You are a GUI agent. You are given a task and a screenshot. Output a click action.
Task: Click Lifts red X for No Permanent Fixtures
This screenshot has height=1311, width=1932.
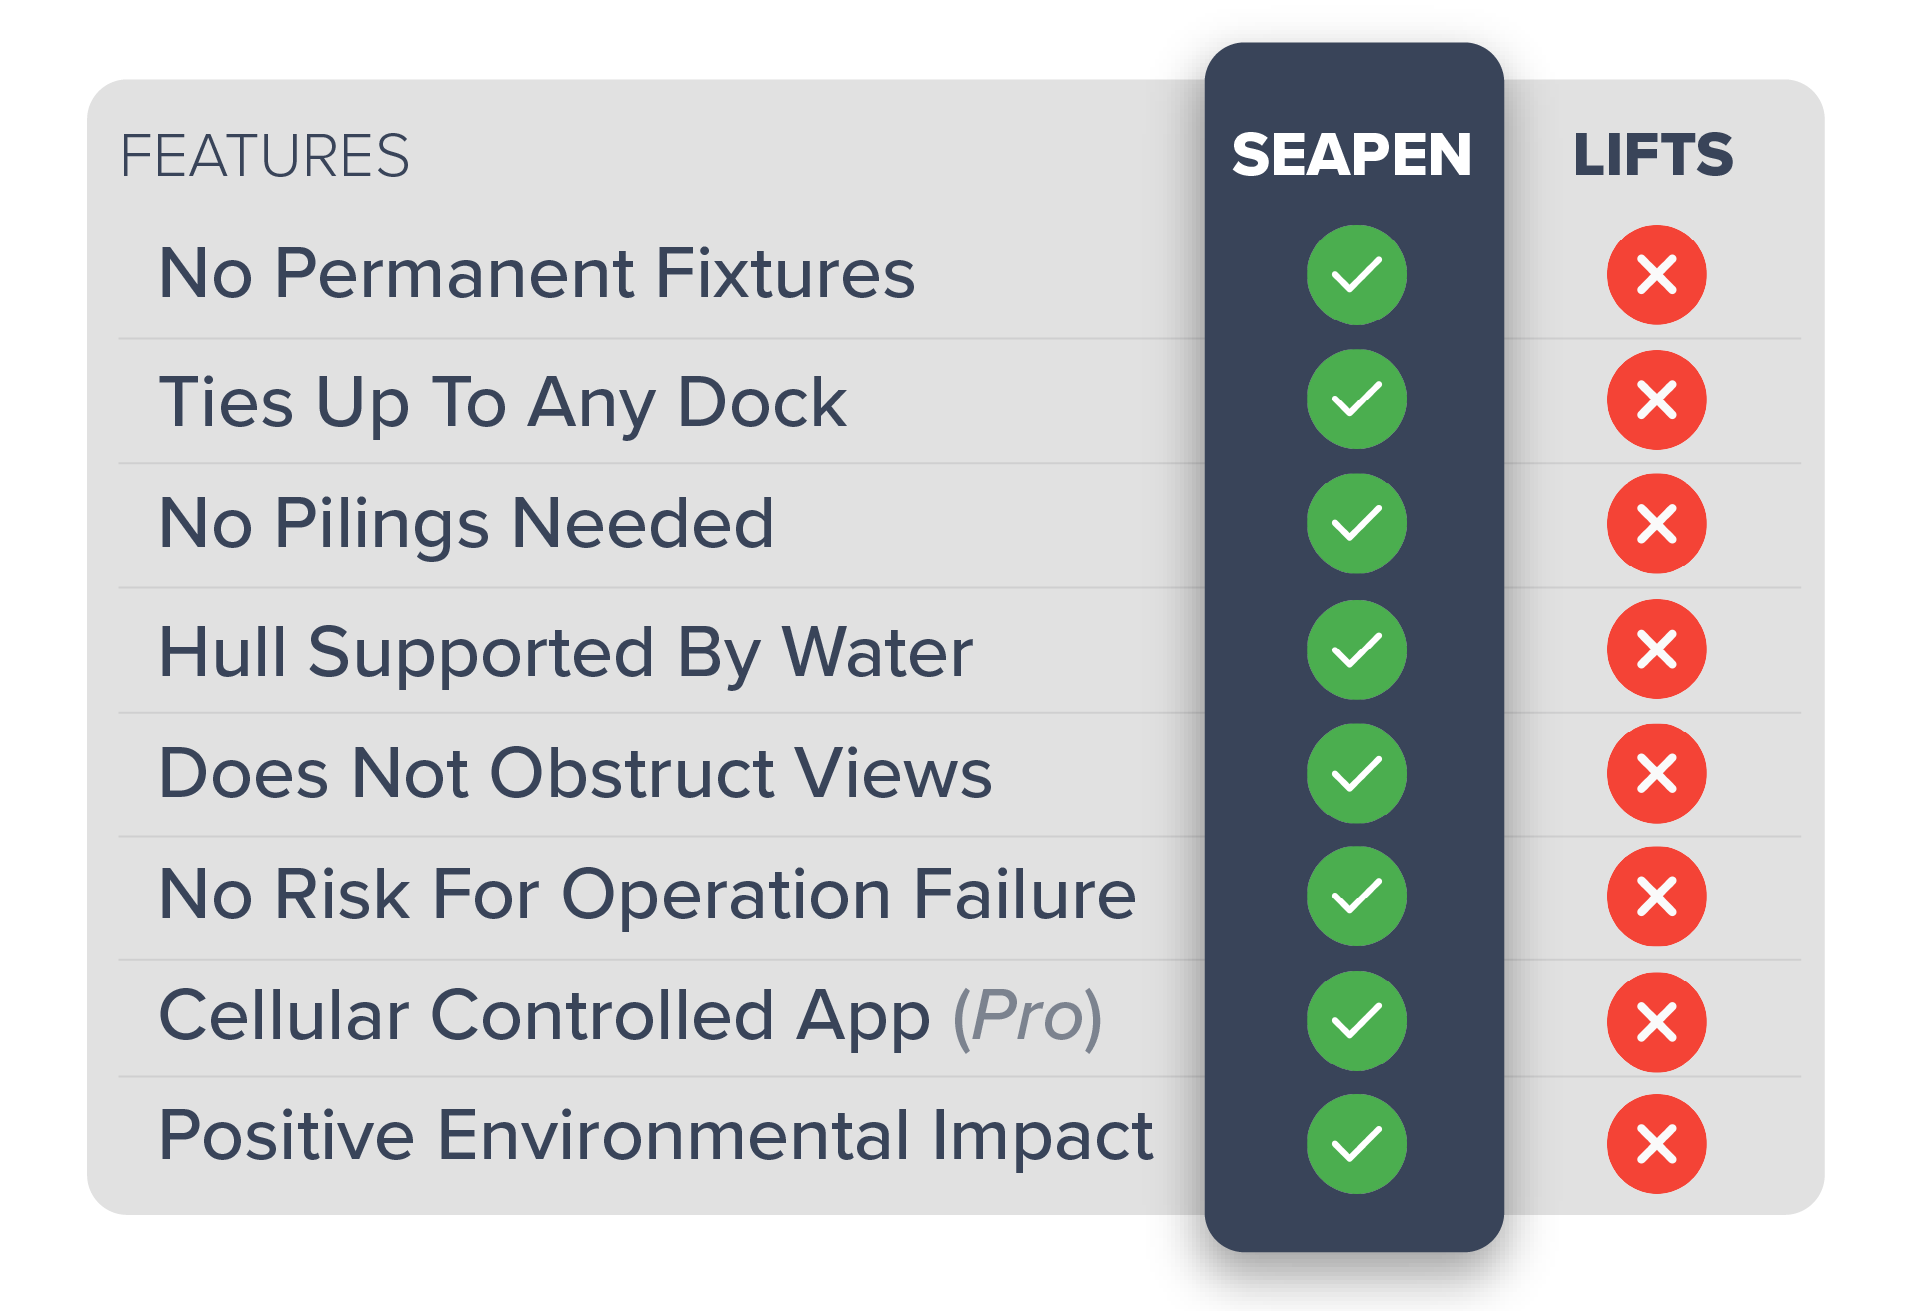click(x=1656, y=274)
